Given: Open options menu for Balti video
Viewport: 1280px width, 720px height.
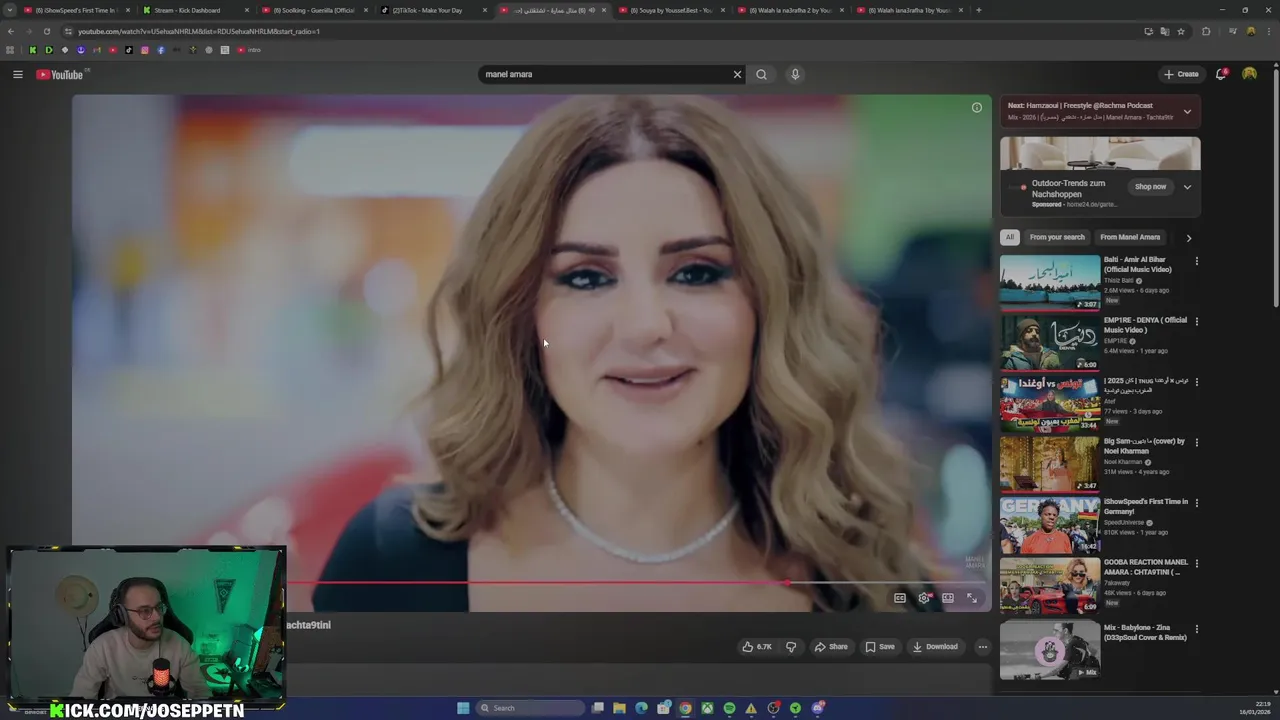Looking at the screenshot, I should [1196, 261].
